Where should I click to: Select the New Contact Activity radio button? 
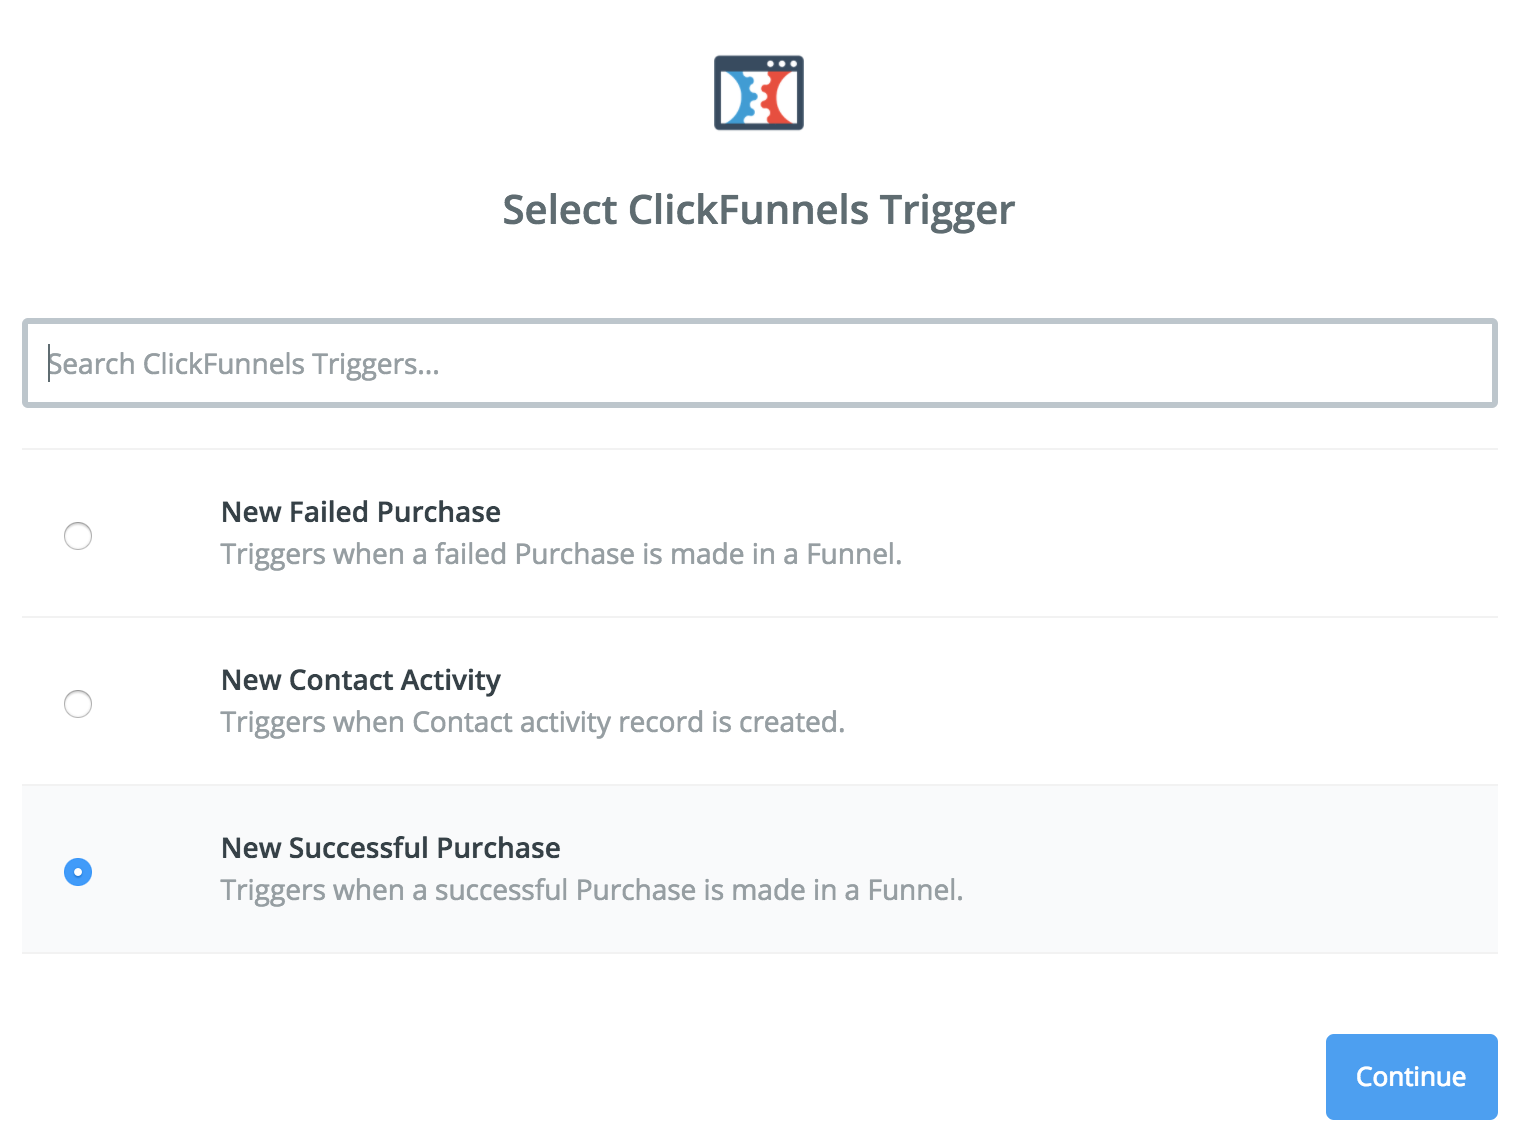click(x=78, y=704)
